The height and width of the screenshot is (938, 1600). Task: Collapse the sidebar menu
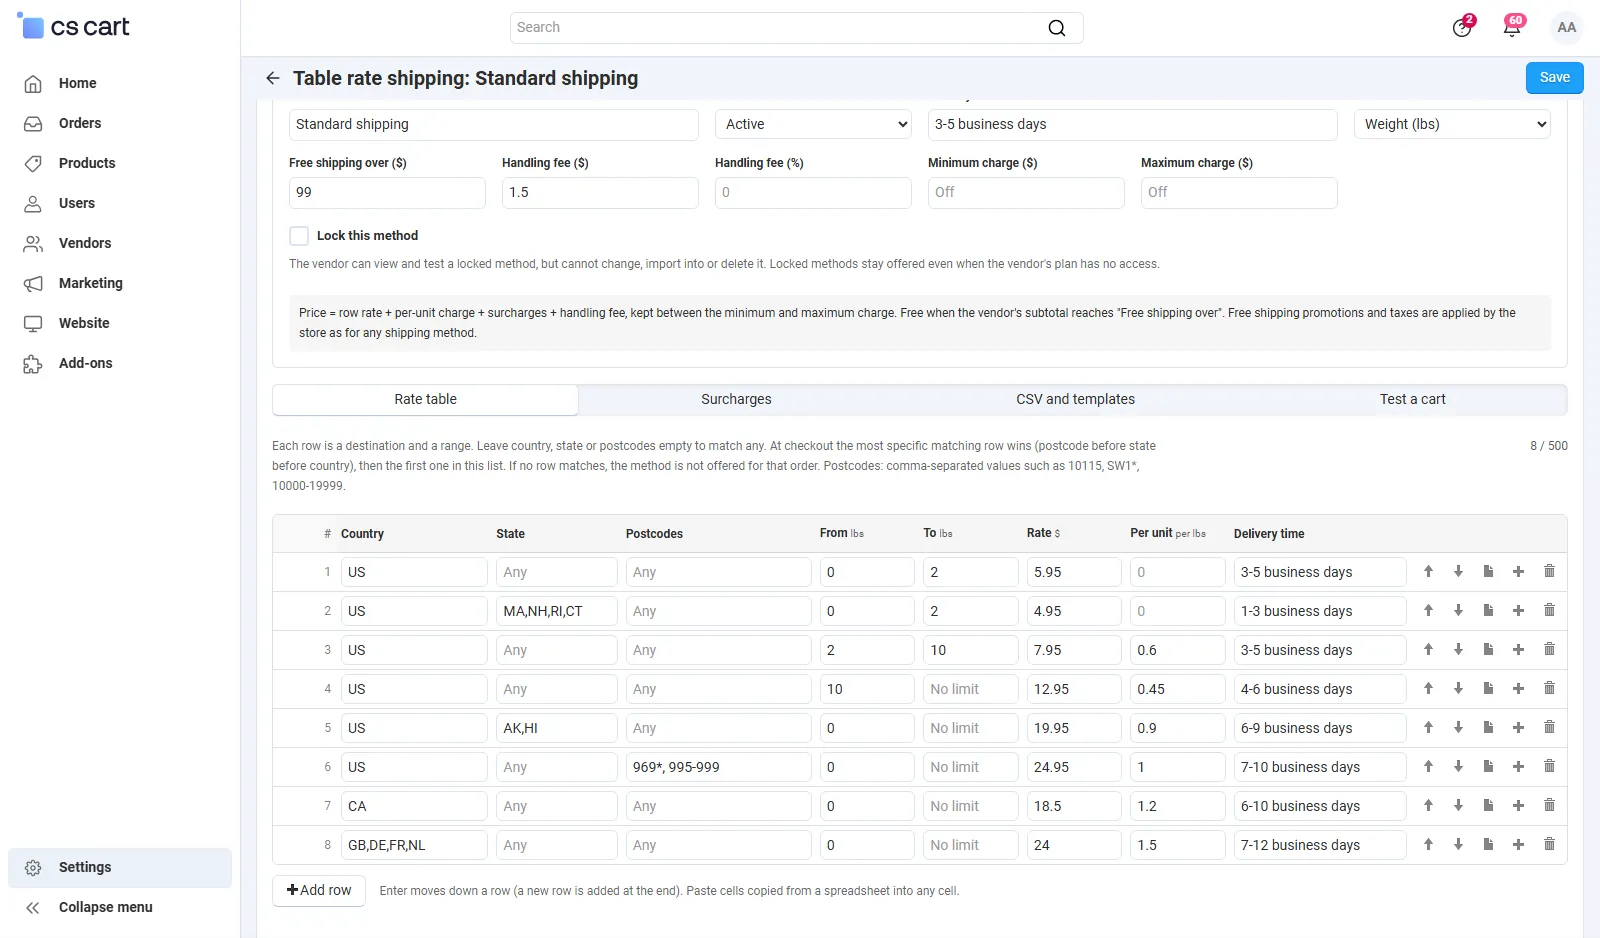120,908
